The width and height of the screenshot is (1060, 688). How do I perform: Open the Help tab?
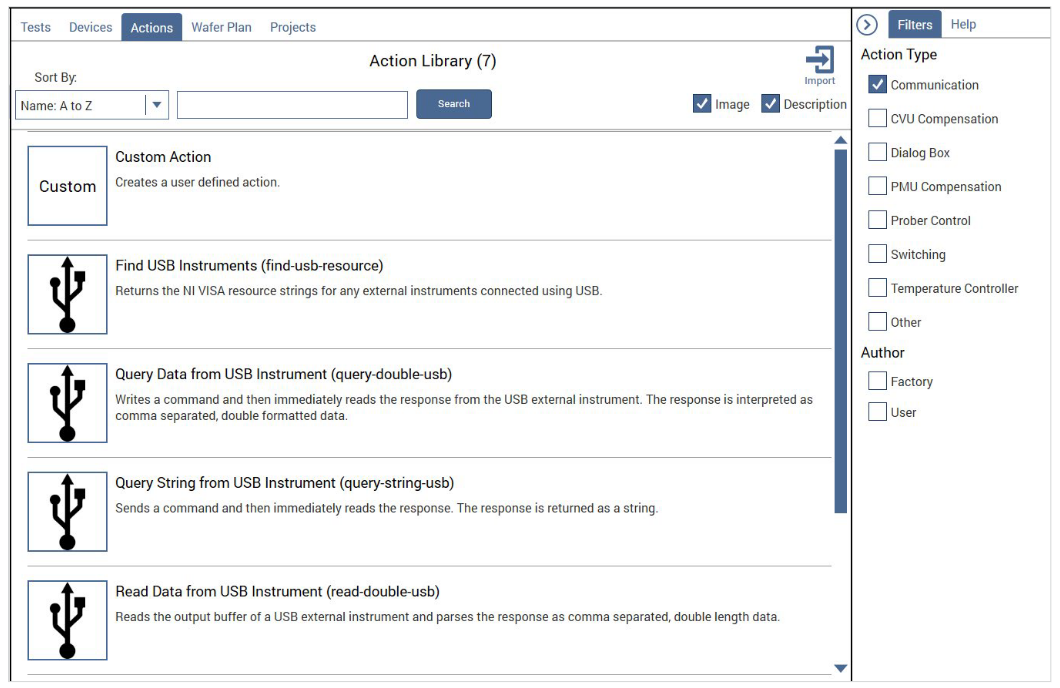click(x=963, y=25)
